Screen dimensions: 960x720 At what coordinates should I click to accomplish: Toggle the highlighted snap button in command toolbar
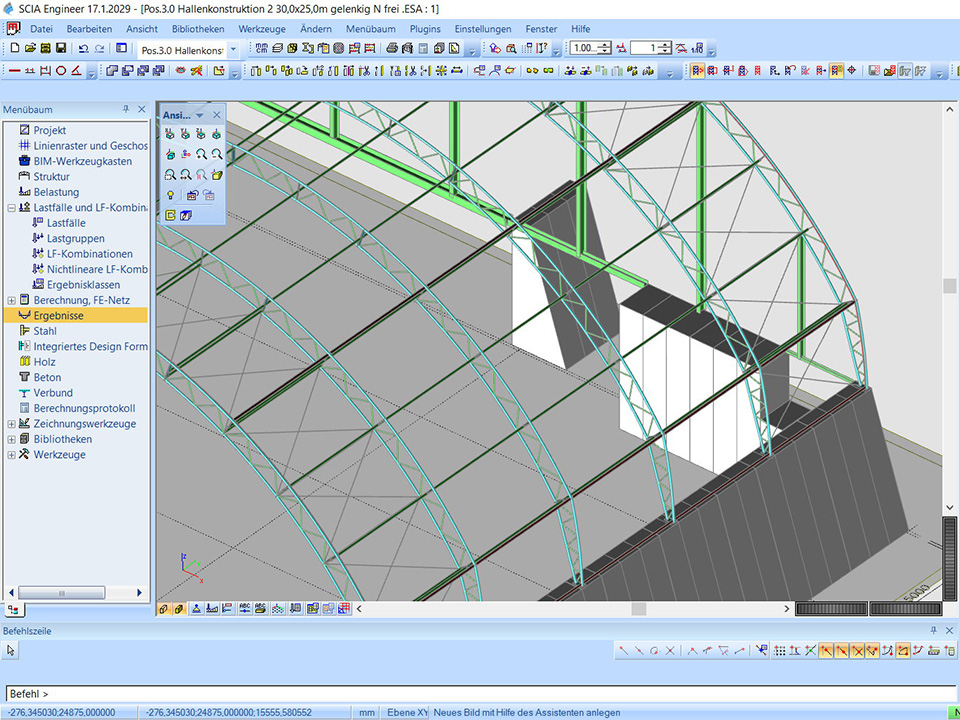click(x=827, y=651)
